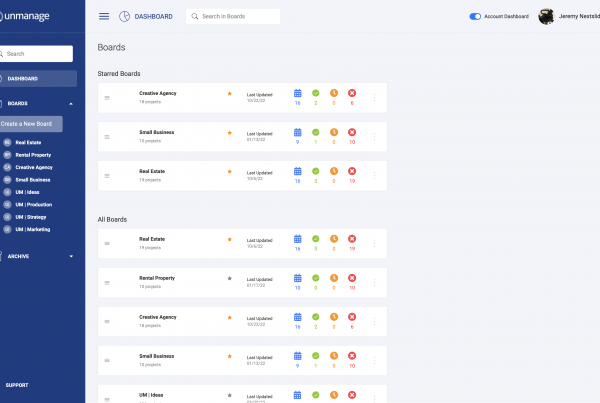
Task: Click the red X icon for Starred Real Estate
Action: [352, 171]
